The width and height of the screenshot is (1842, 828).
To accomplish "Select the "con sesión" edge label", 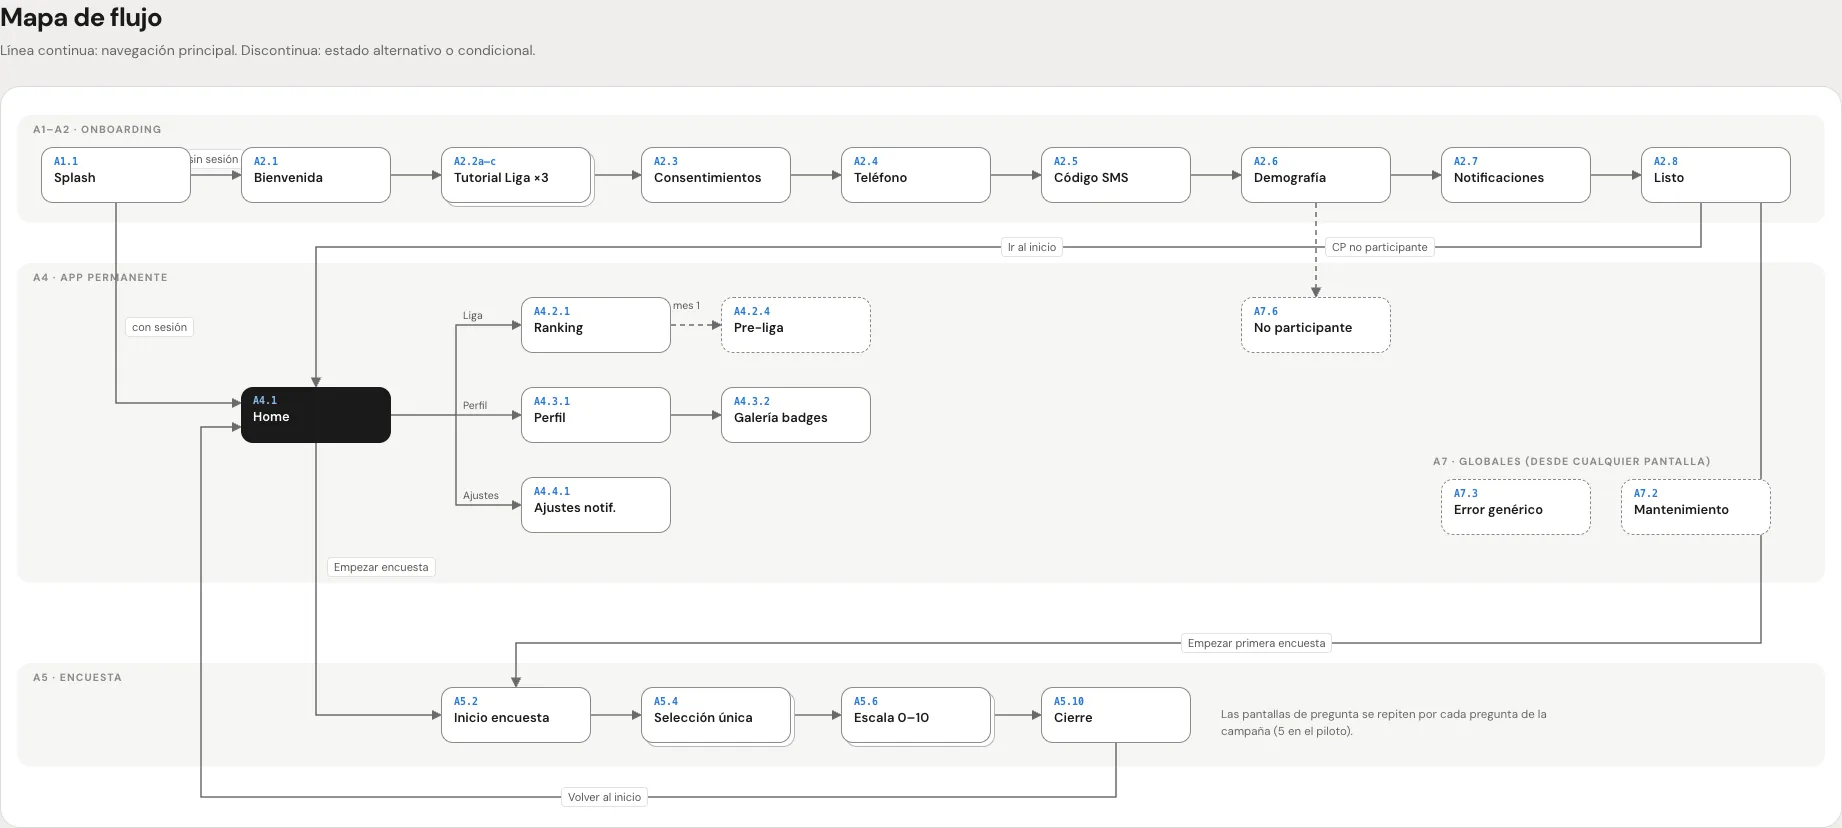I will (x=160, y=327).
